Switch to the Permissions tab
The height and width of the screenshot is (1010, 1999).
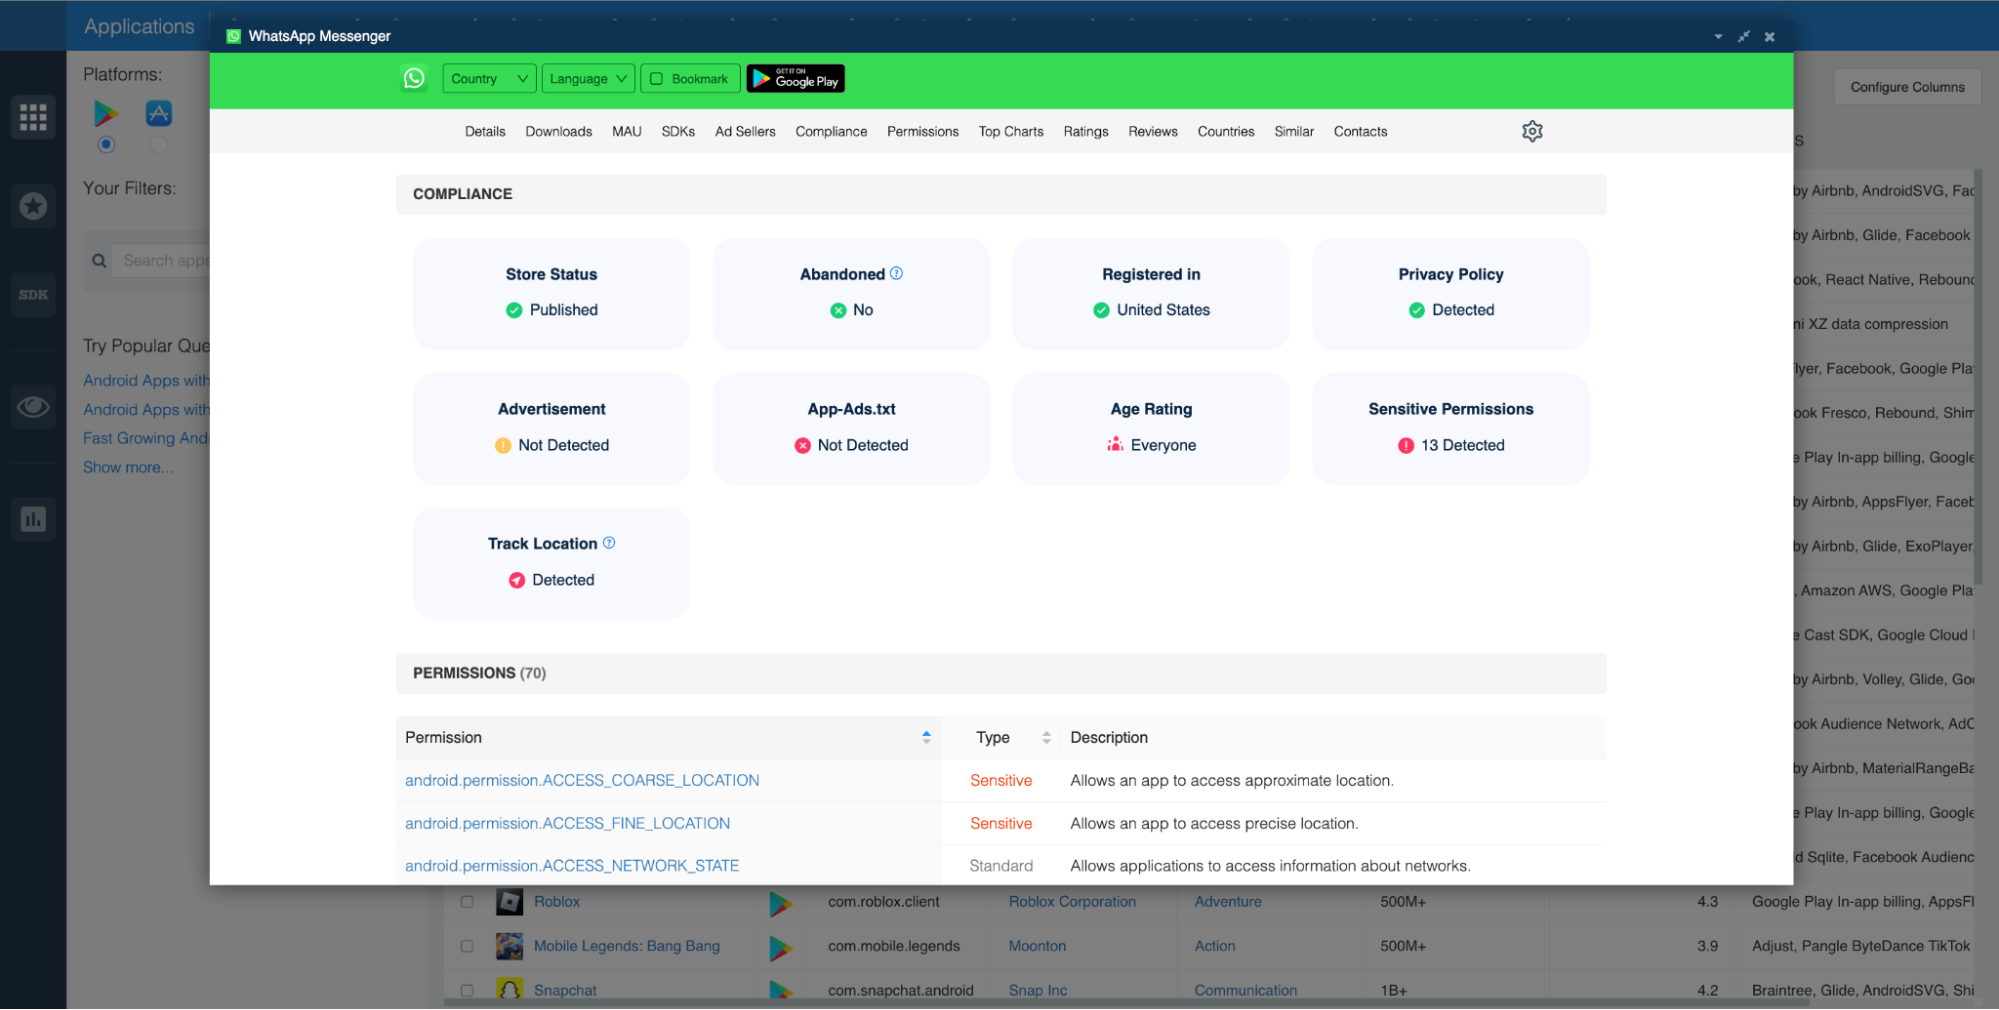(x=923, y=131)
